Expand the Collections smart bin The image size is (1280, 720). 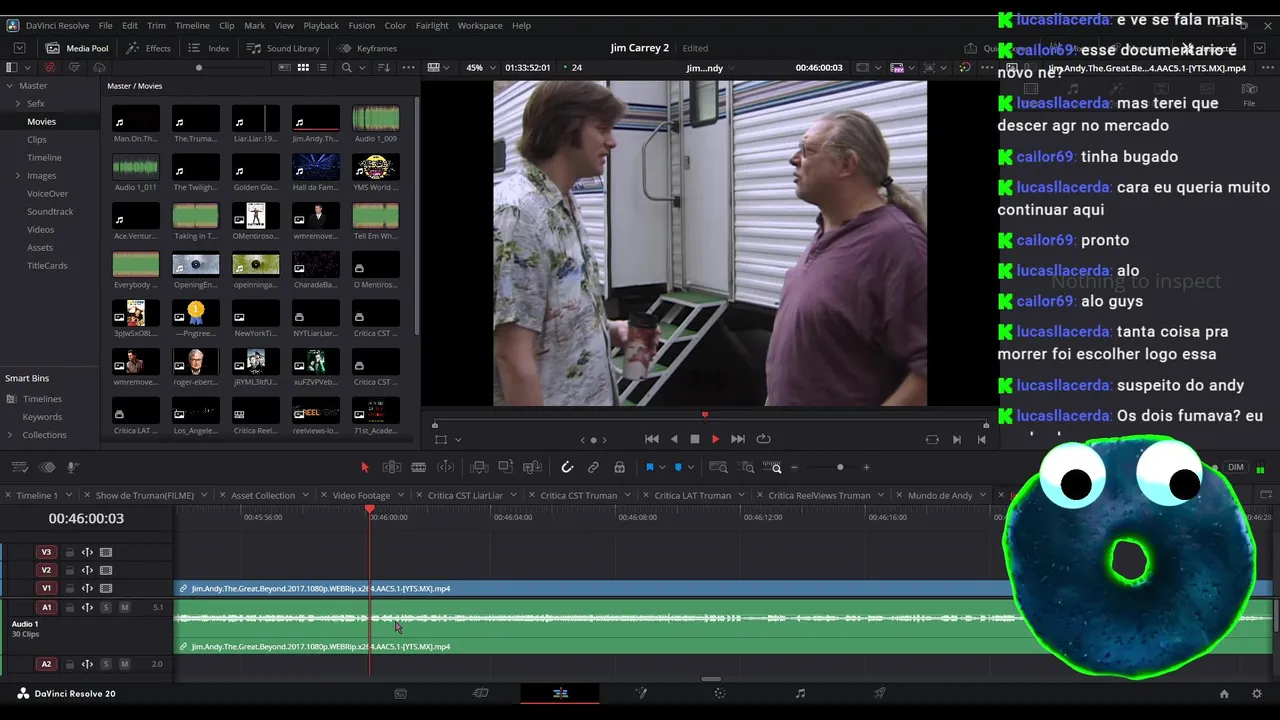click(x=9, y=435)
